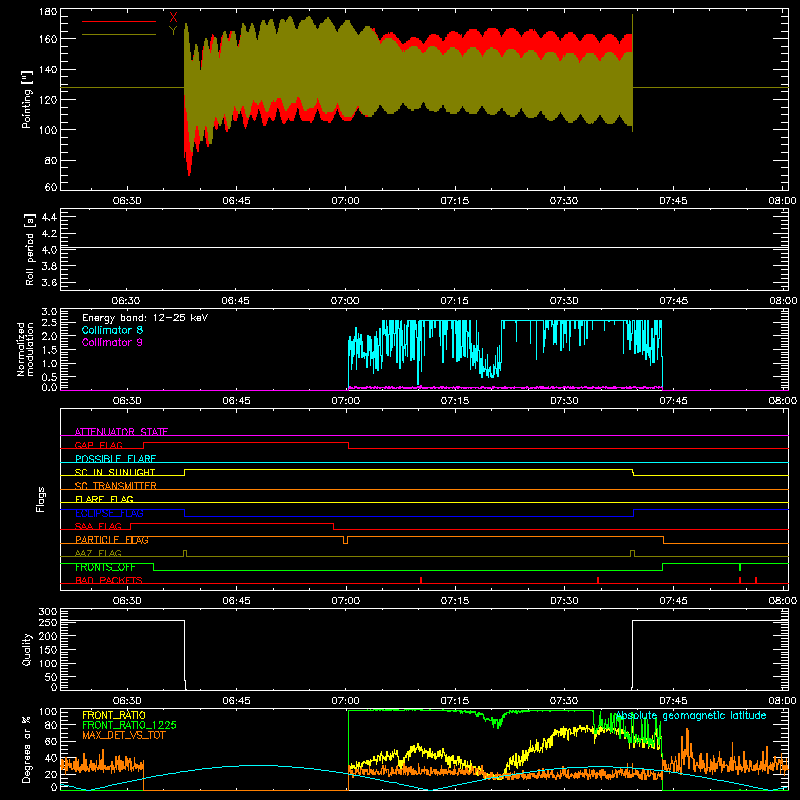Click the BAD_PACKETS flag label
The height and width of the screenshot is (800, 800).
(x=109, y=580)
